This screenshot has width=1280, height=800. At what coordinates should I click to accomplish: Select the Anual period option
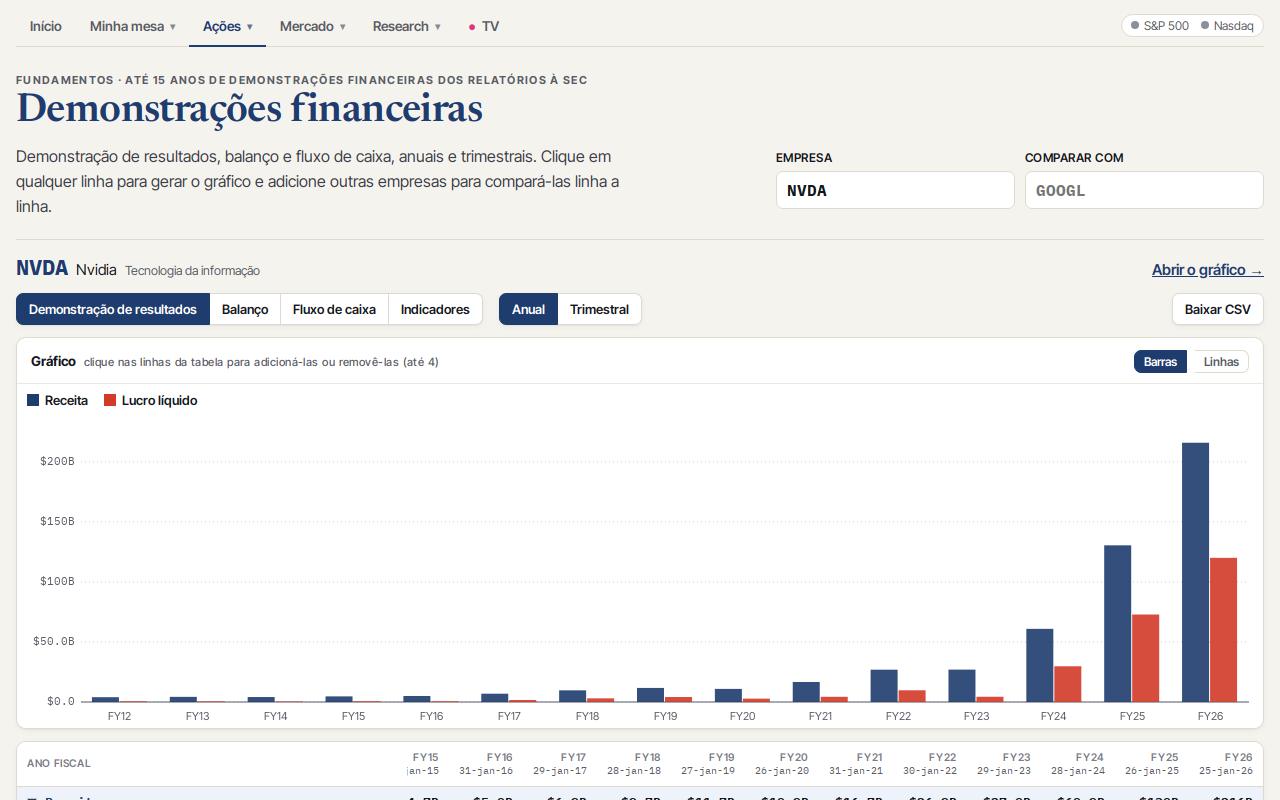[x=528, y=309]
